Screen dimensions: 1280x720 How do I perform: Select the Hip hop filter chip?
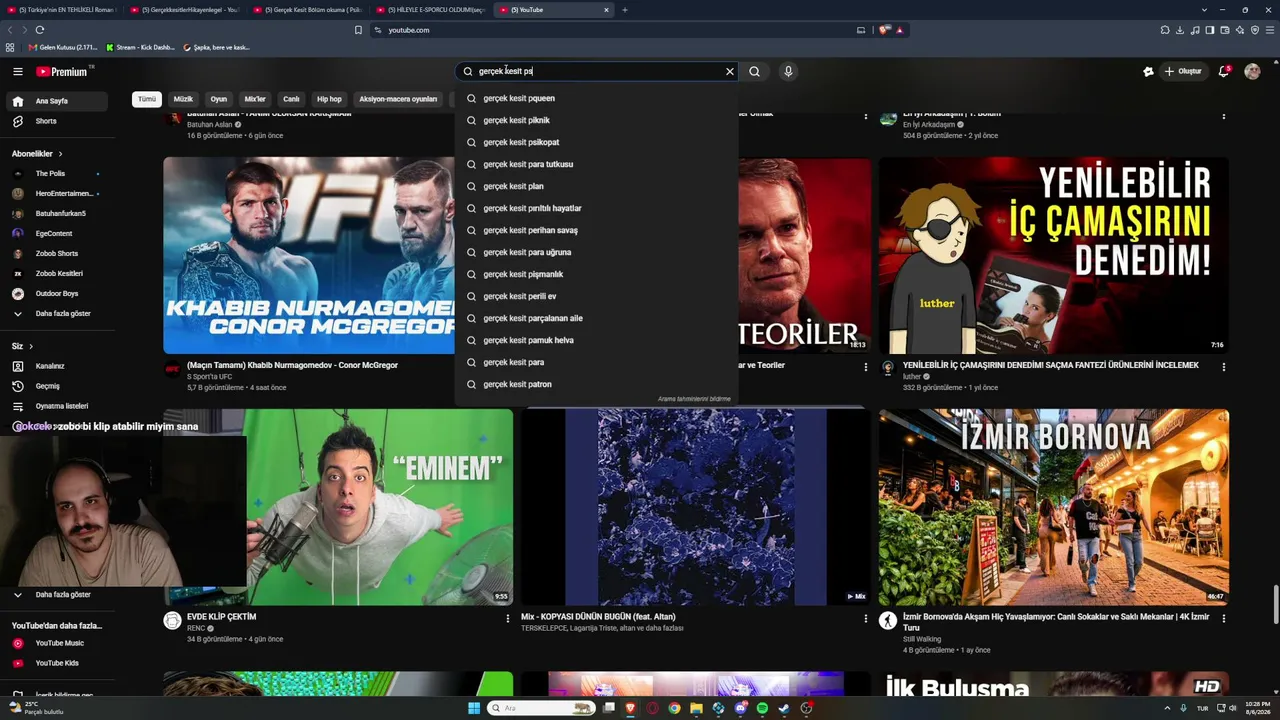(329, 99)
